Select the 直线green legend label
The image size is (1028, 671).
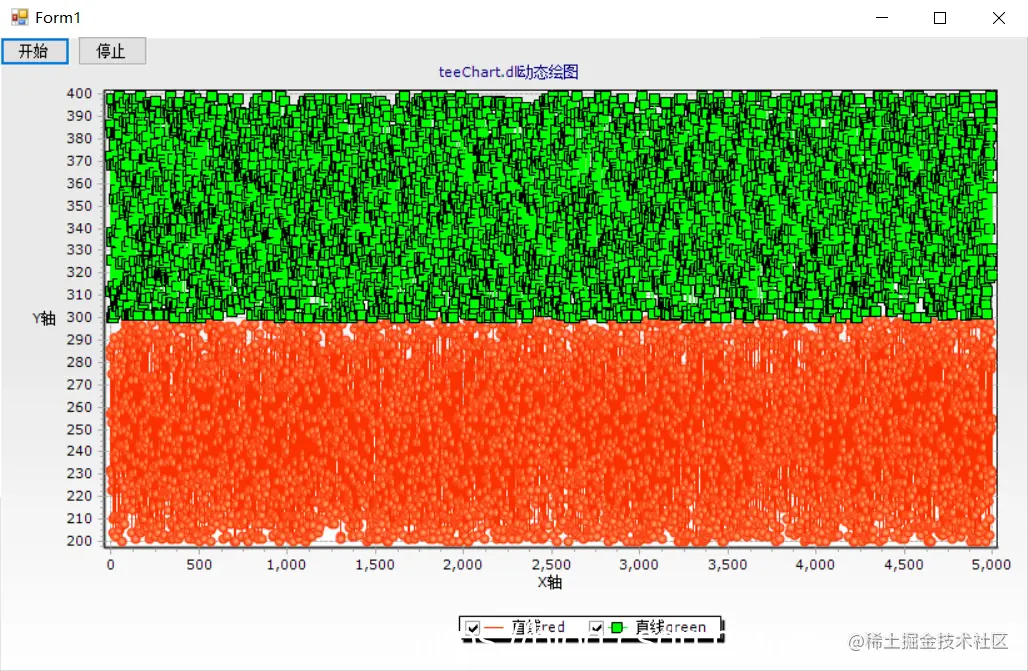670,627
